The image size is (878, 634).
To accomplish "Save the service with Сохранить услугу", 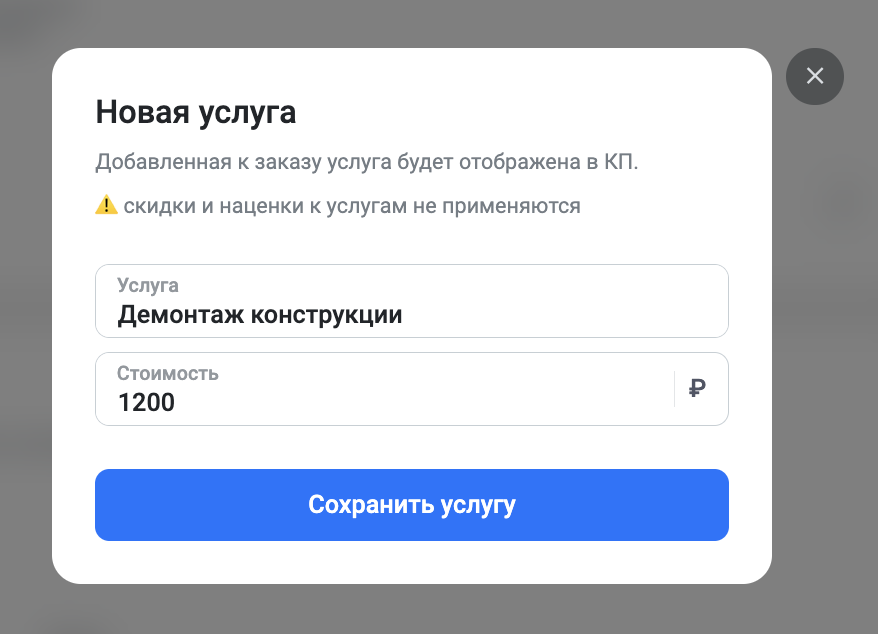I will pyautogui.click(x=412, y=505).
